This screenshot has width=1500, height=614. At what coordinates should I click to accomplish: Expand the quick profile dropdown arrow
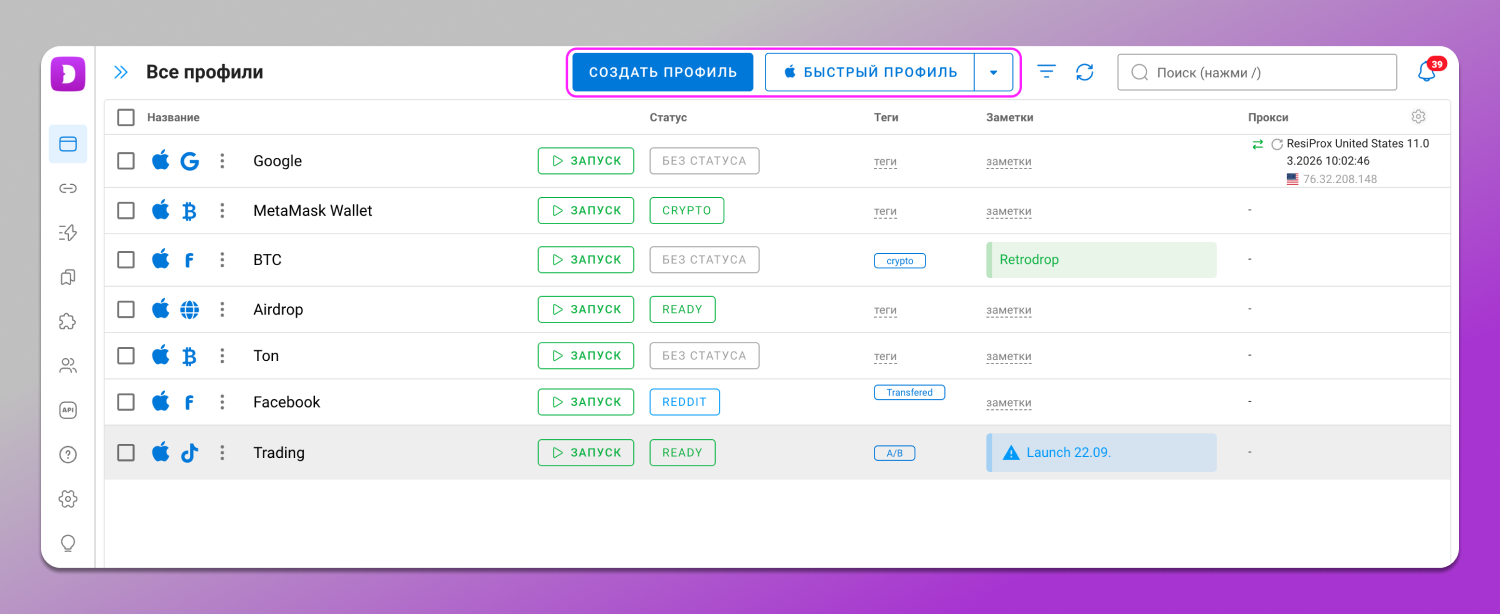pos(993,72)
